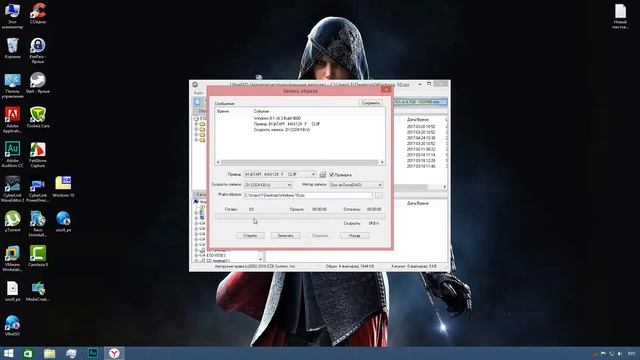Open the Привод drive dropdown
The image size is (640, 360).
(x=280, y=174)
